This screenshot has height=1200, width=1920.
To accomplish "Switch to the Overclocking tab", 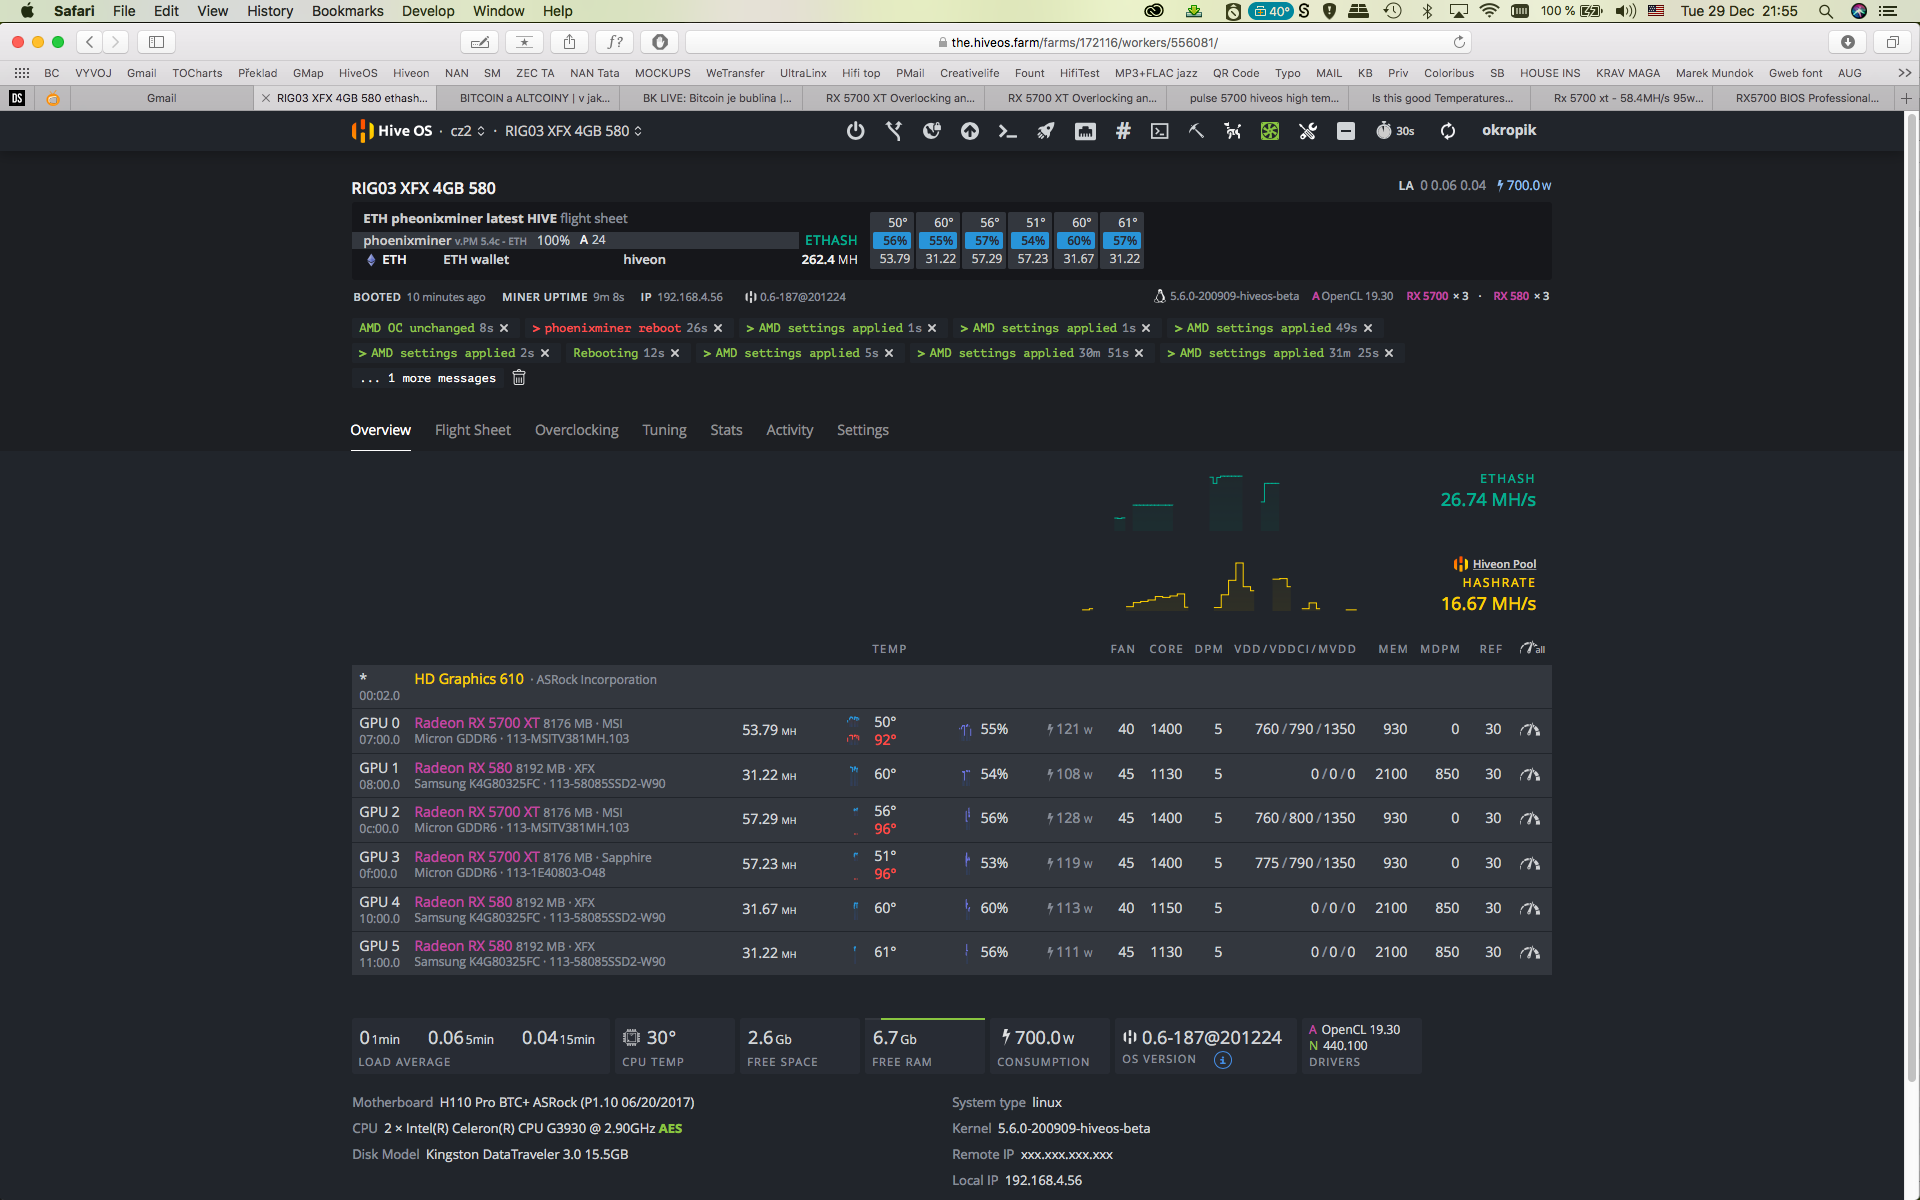I will click(x=576, y=430).
